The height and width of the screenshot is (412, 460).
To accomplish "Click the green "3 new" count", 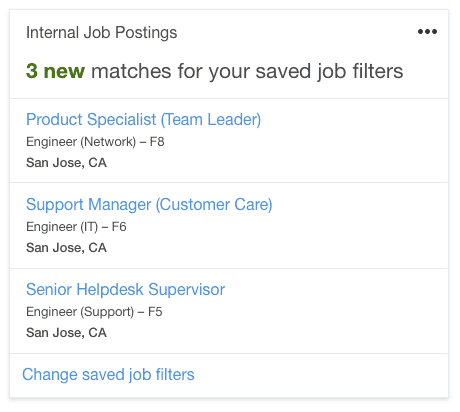I will pos(55,71).
